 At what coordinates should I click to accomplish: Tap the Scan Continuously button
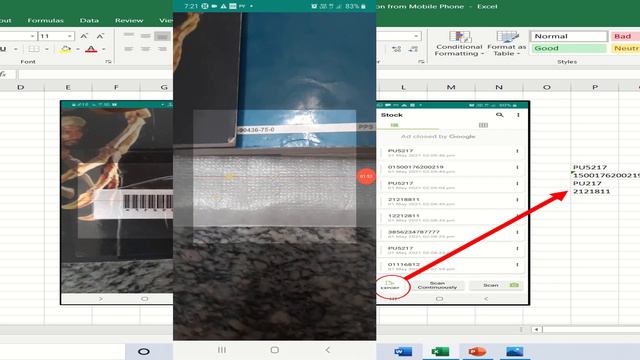437,285
